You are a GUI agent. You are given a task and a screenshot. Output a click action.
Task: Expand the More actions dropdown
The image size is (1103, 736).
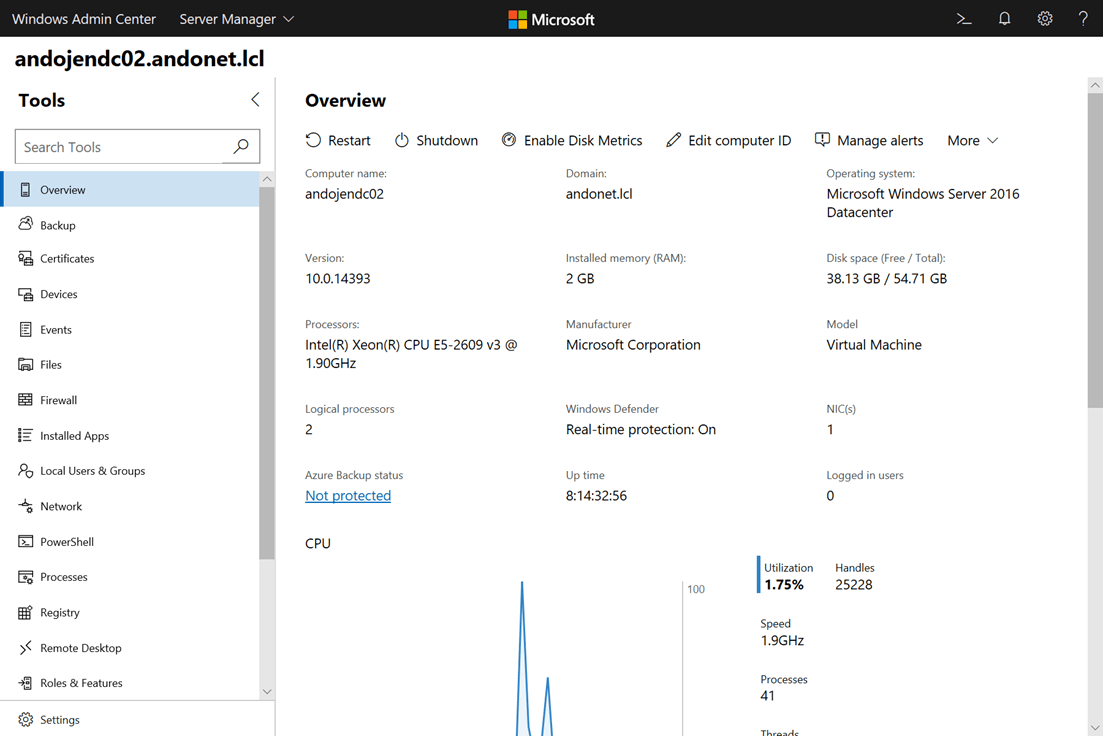click(972, 141)
